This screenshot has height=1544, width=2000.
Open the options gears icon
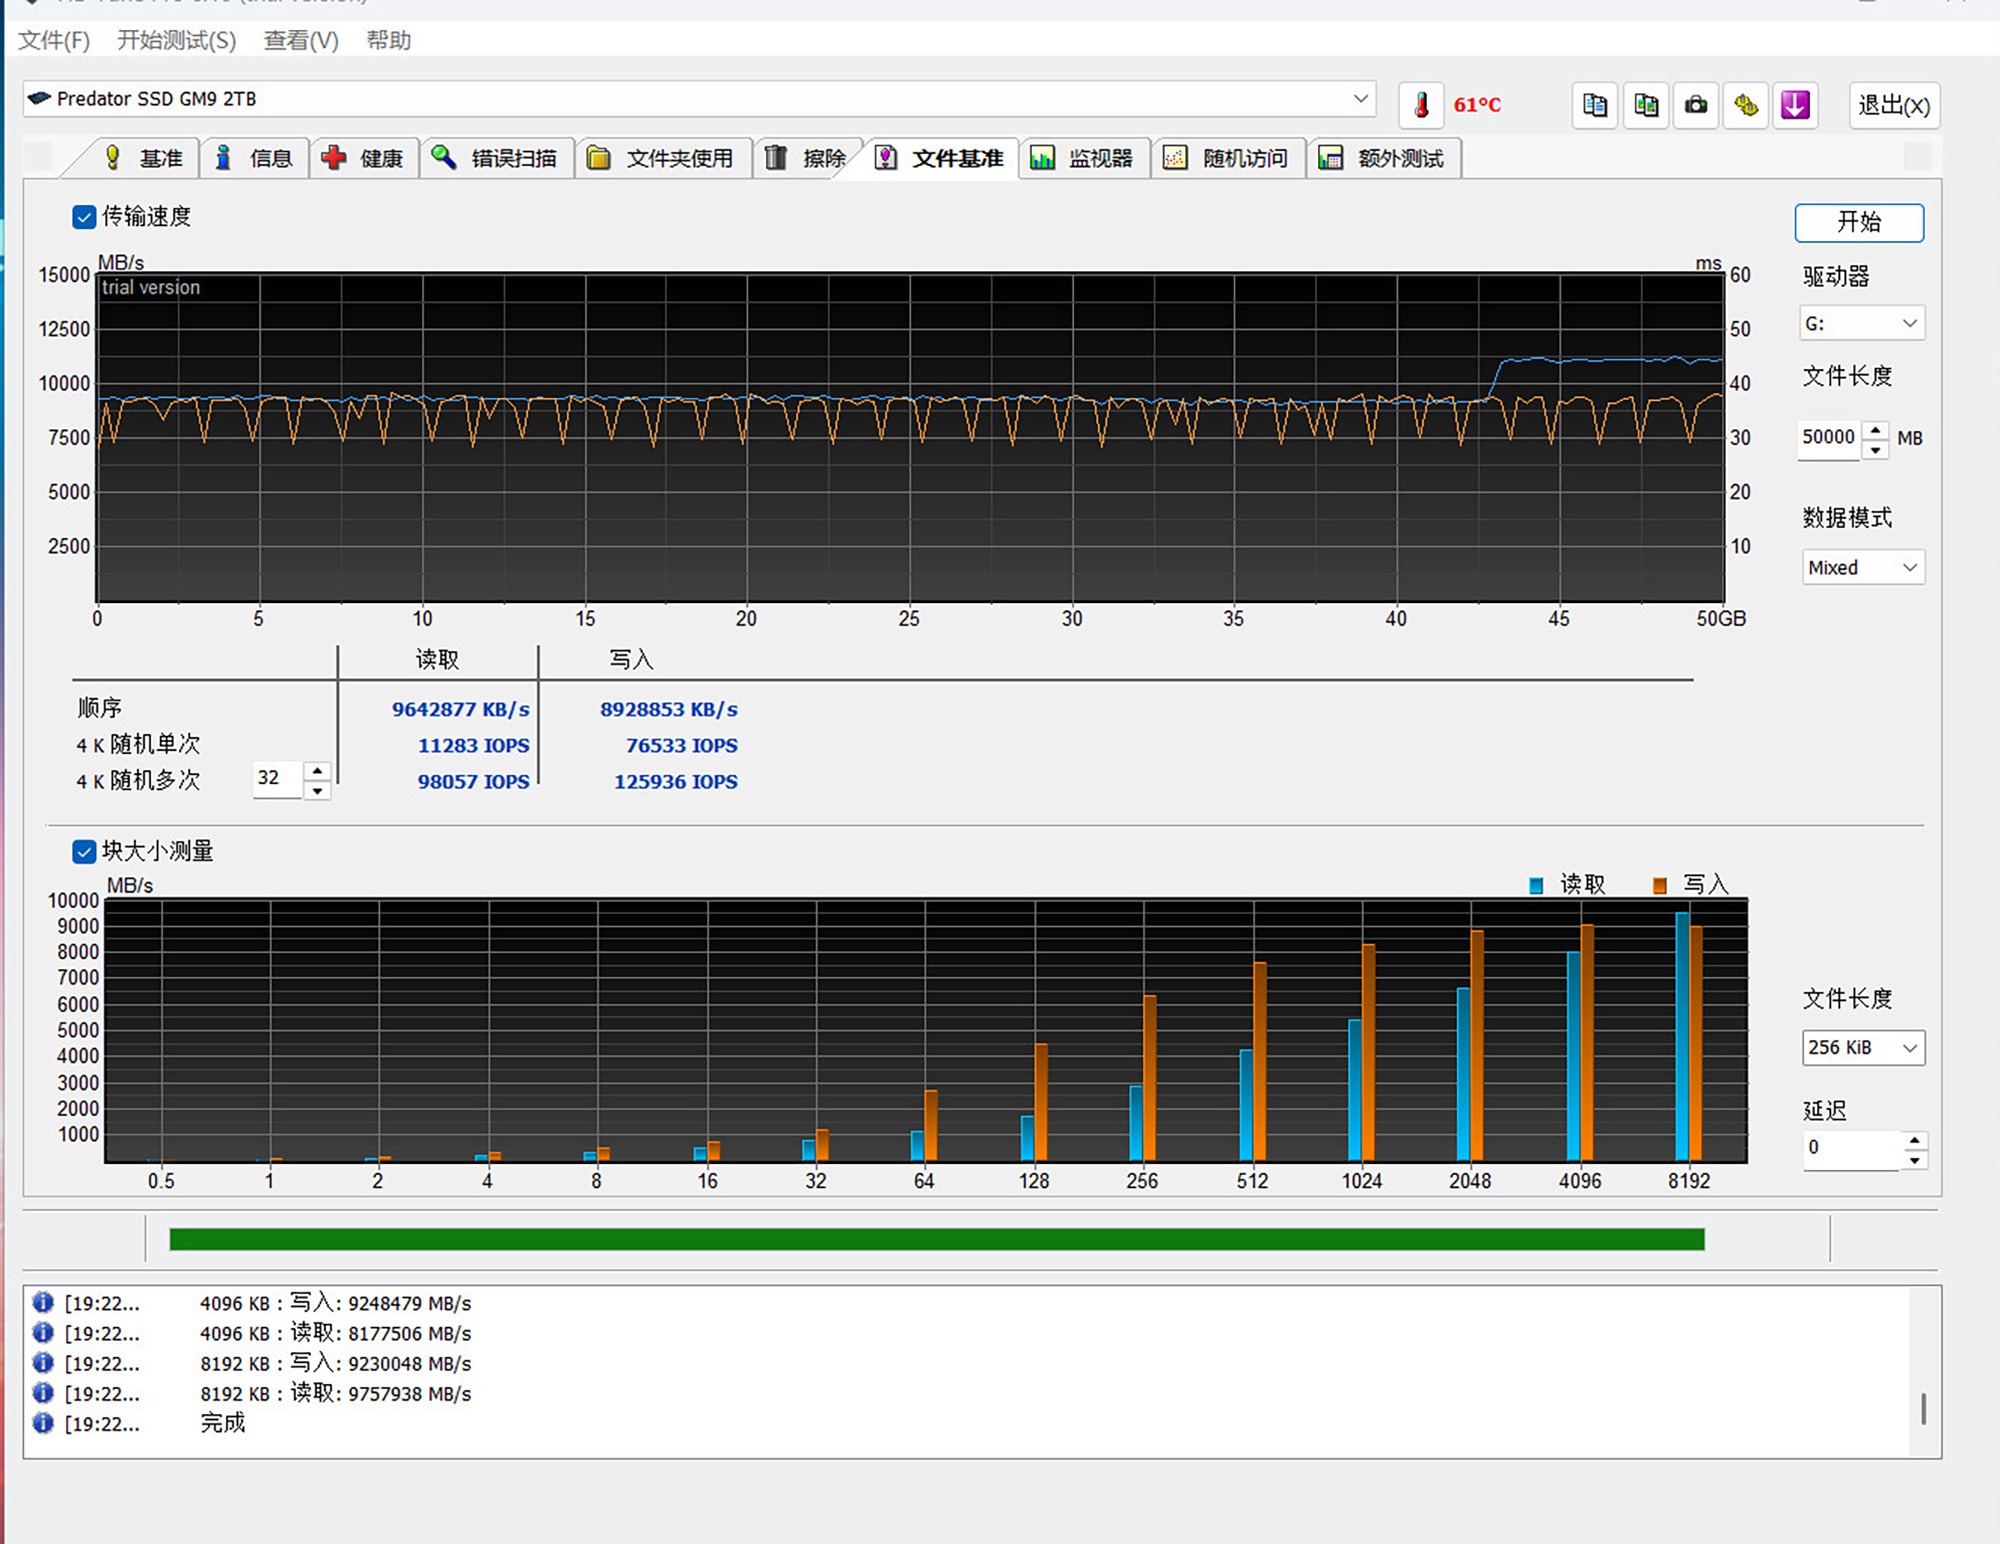pyautogui.click(x=1746, y=105)
